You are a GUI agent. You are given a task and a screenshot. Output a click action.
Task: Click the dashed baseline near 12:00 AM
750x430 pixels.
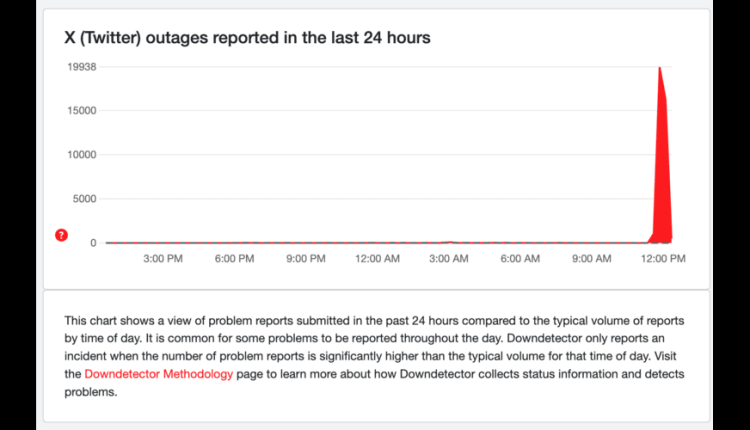(x=377, y=243)
